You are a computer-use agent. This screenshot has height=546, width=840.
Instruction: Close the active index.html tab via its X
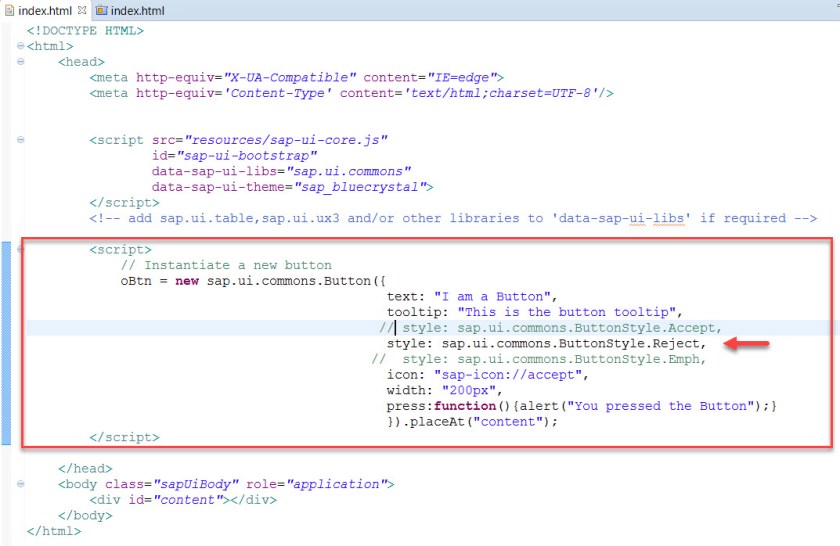[x=82, y=10]
